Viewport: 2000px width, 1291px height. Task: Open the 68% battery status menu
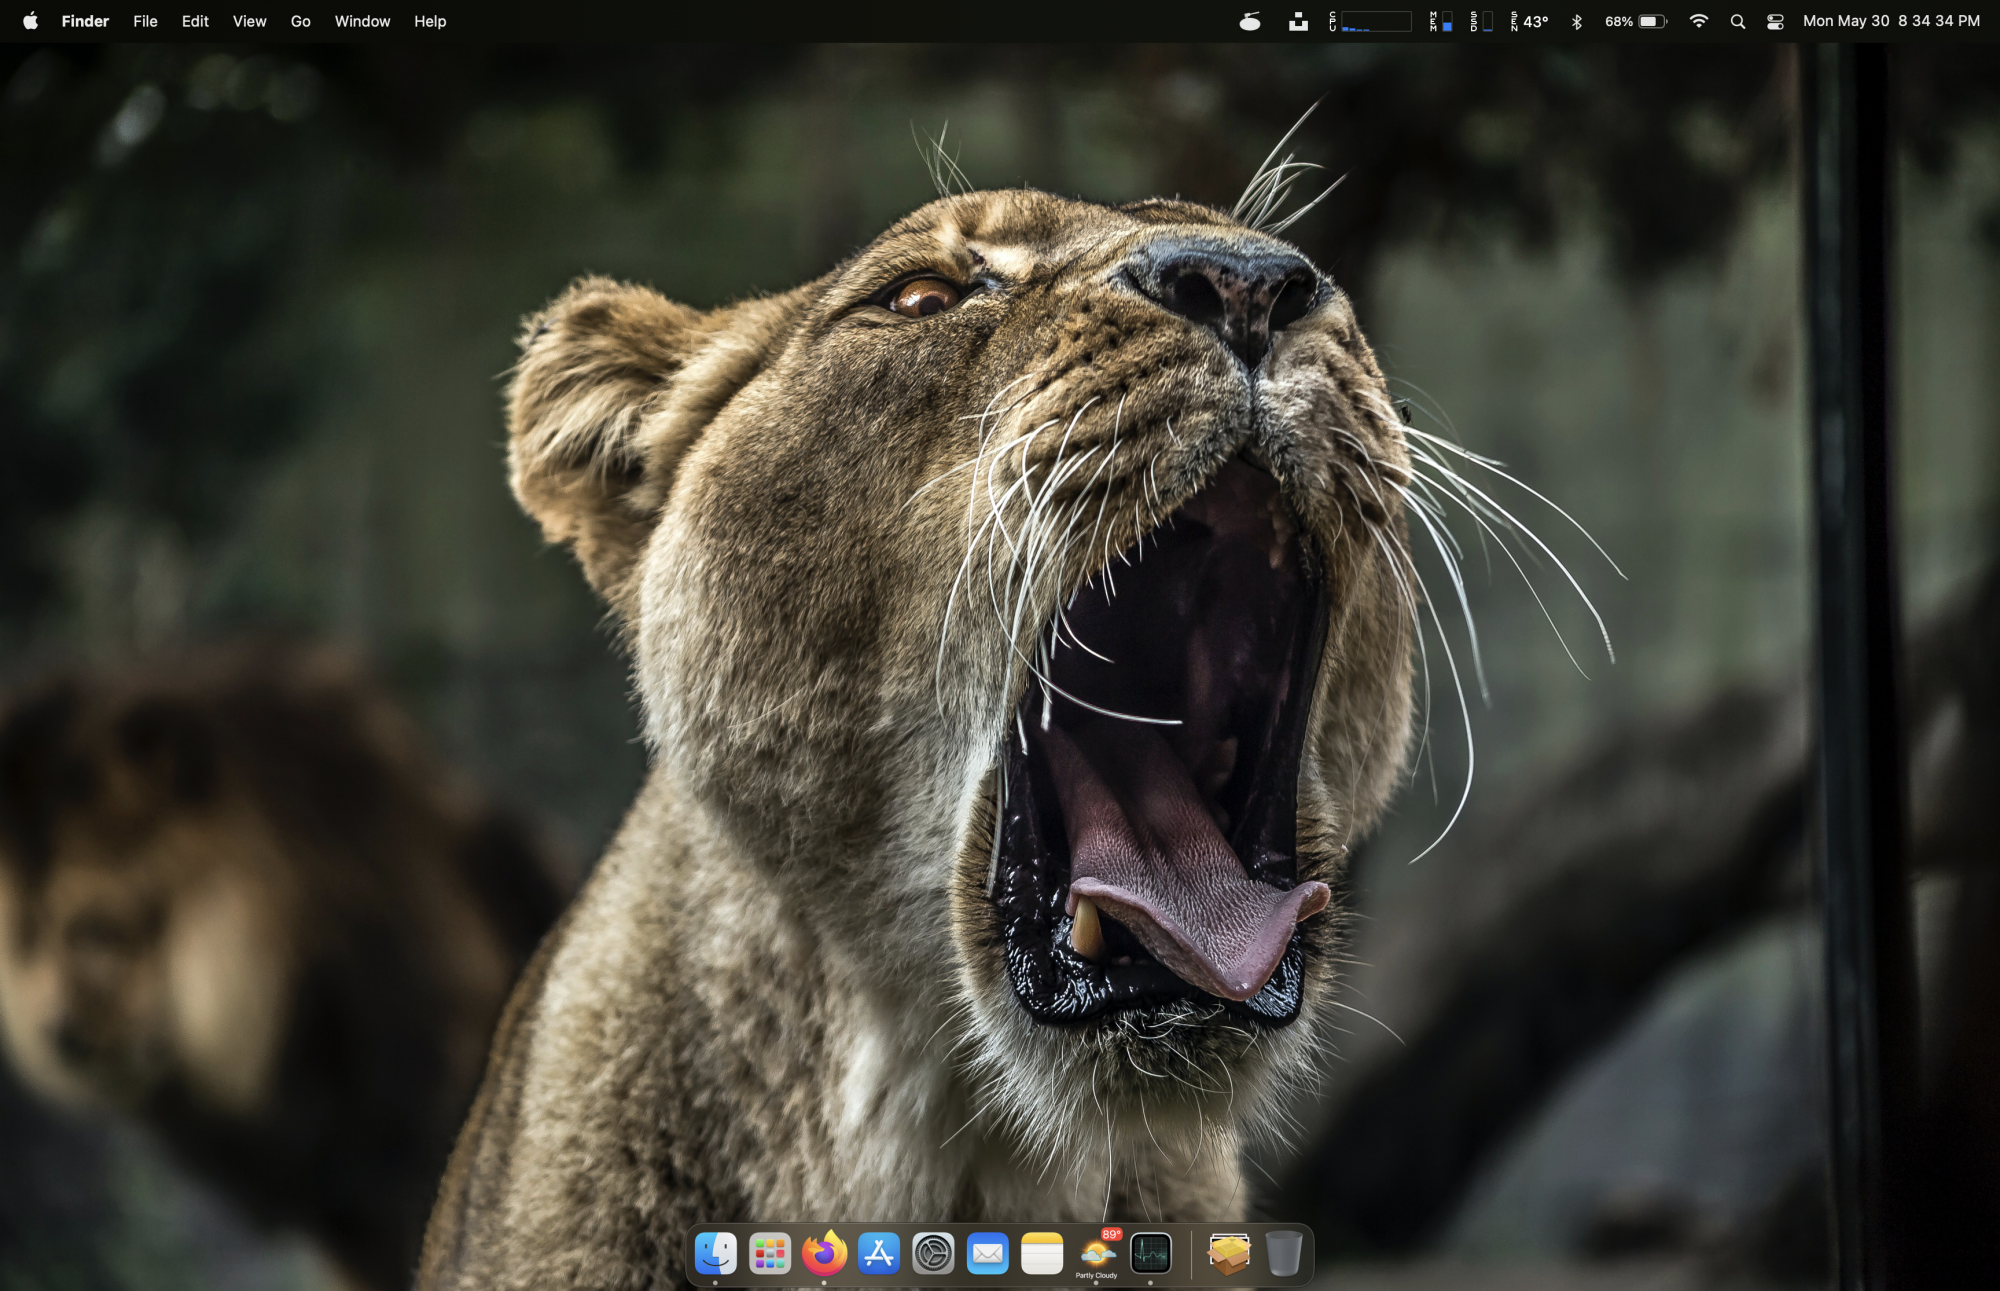coord(1636,21)
